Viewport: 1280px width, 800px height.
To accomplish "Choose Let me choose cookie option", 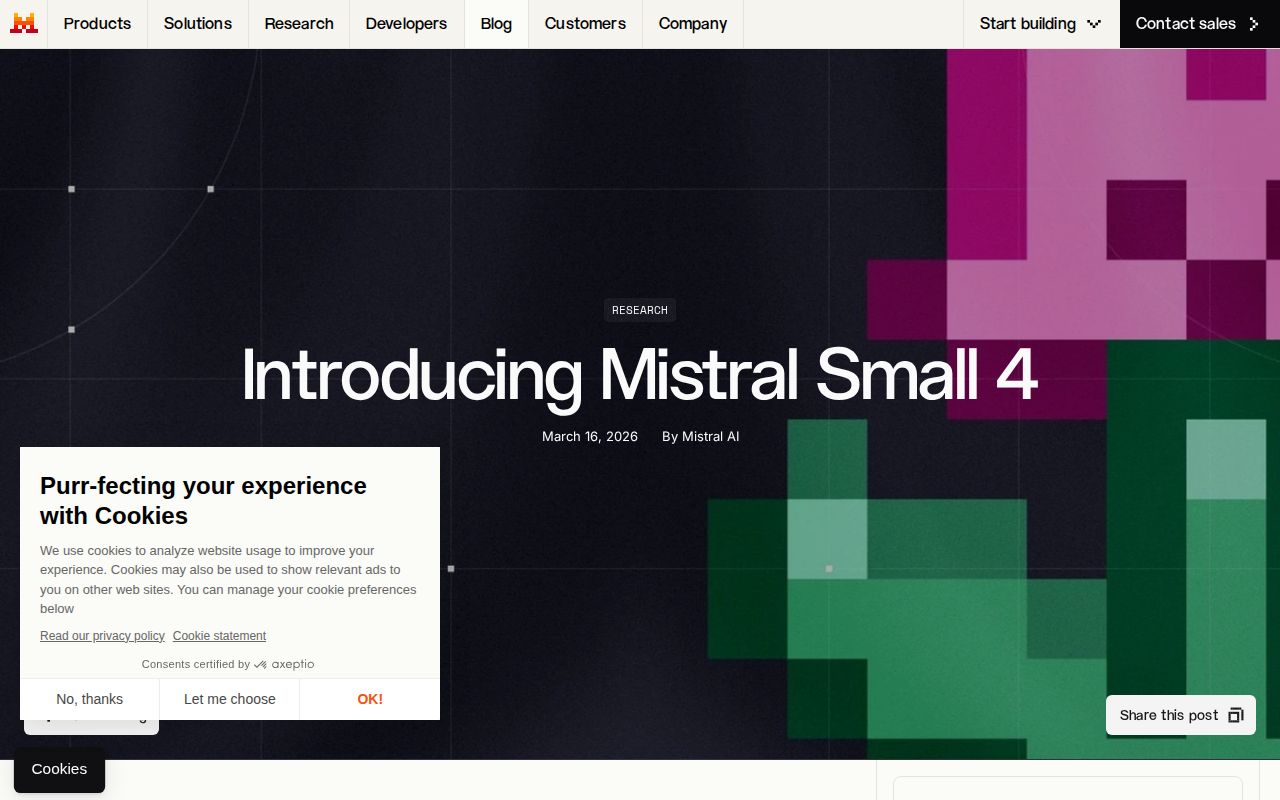I will click(230, 699).
